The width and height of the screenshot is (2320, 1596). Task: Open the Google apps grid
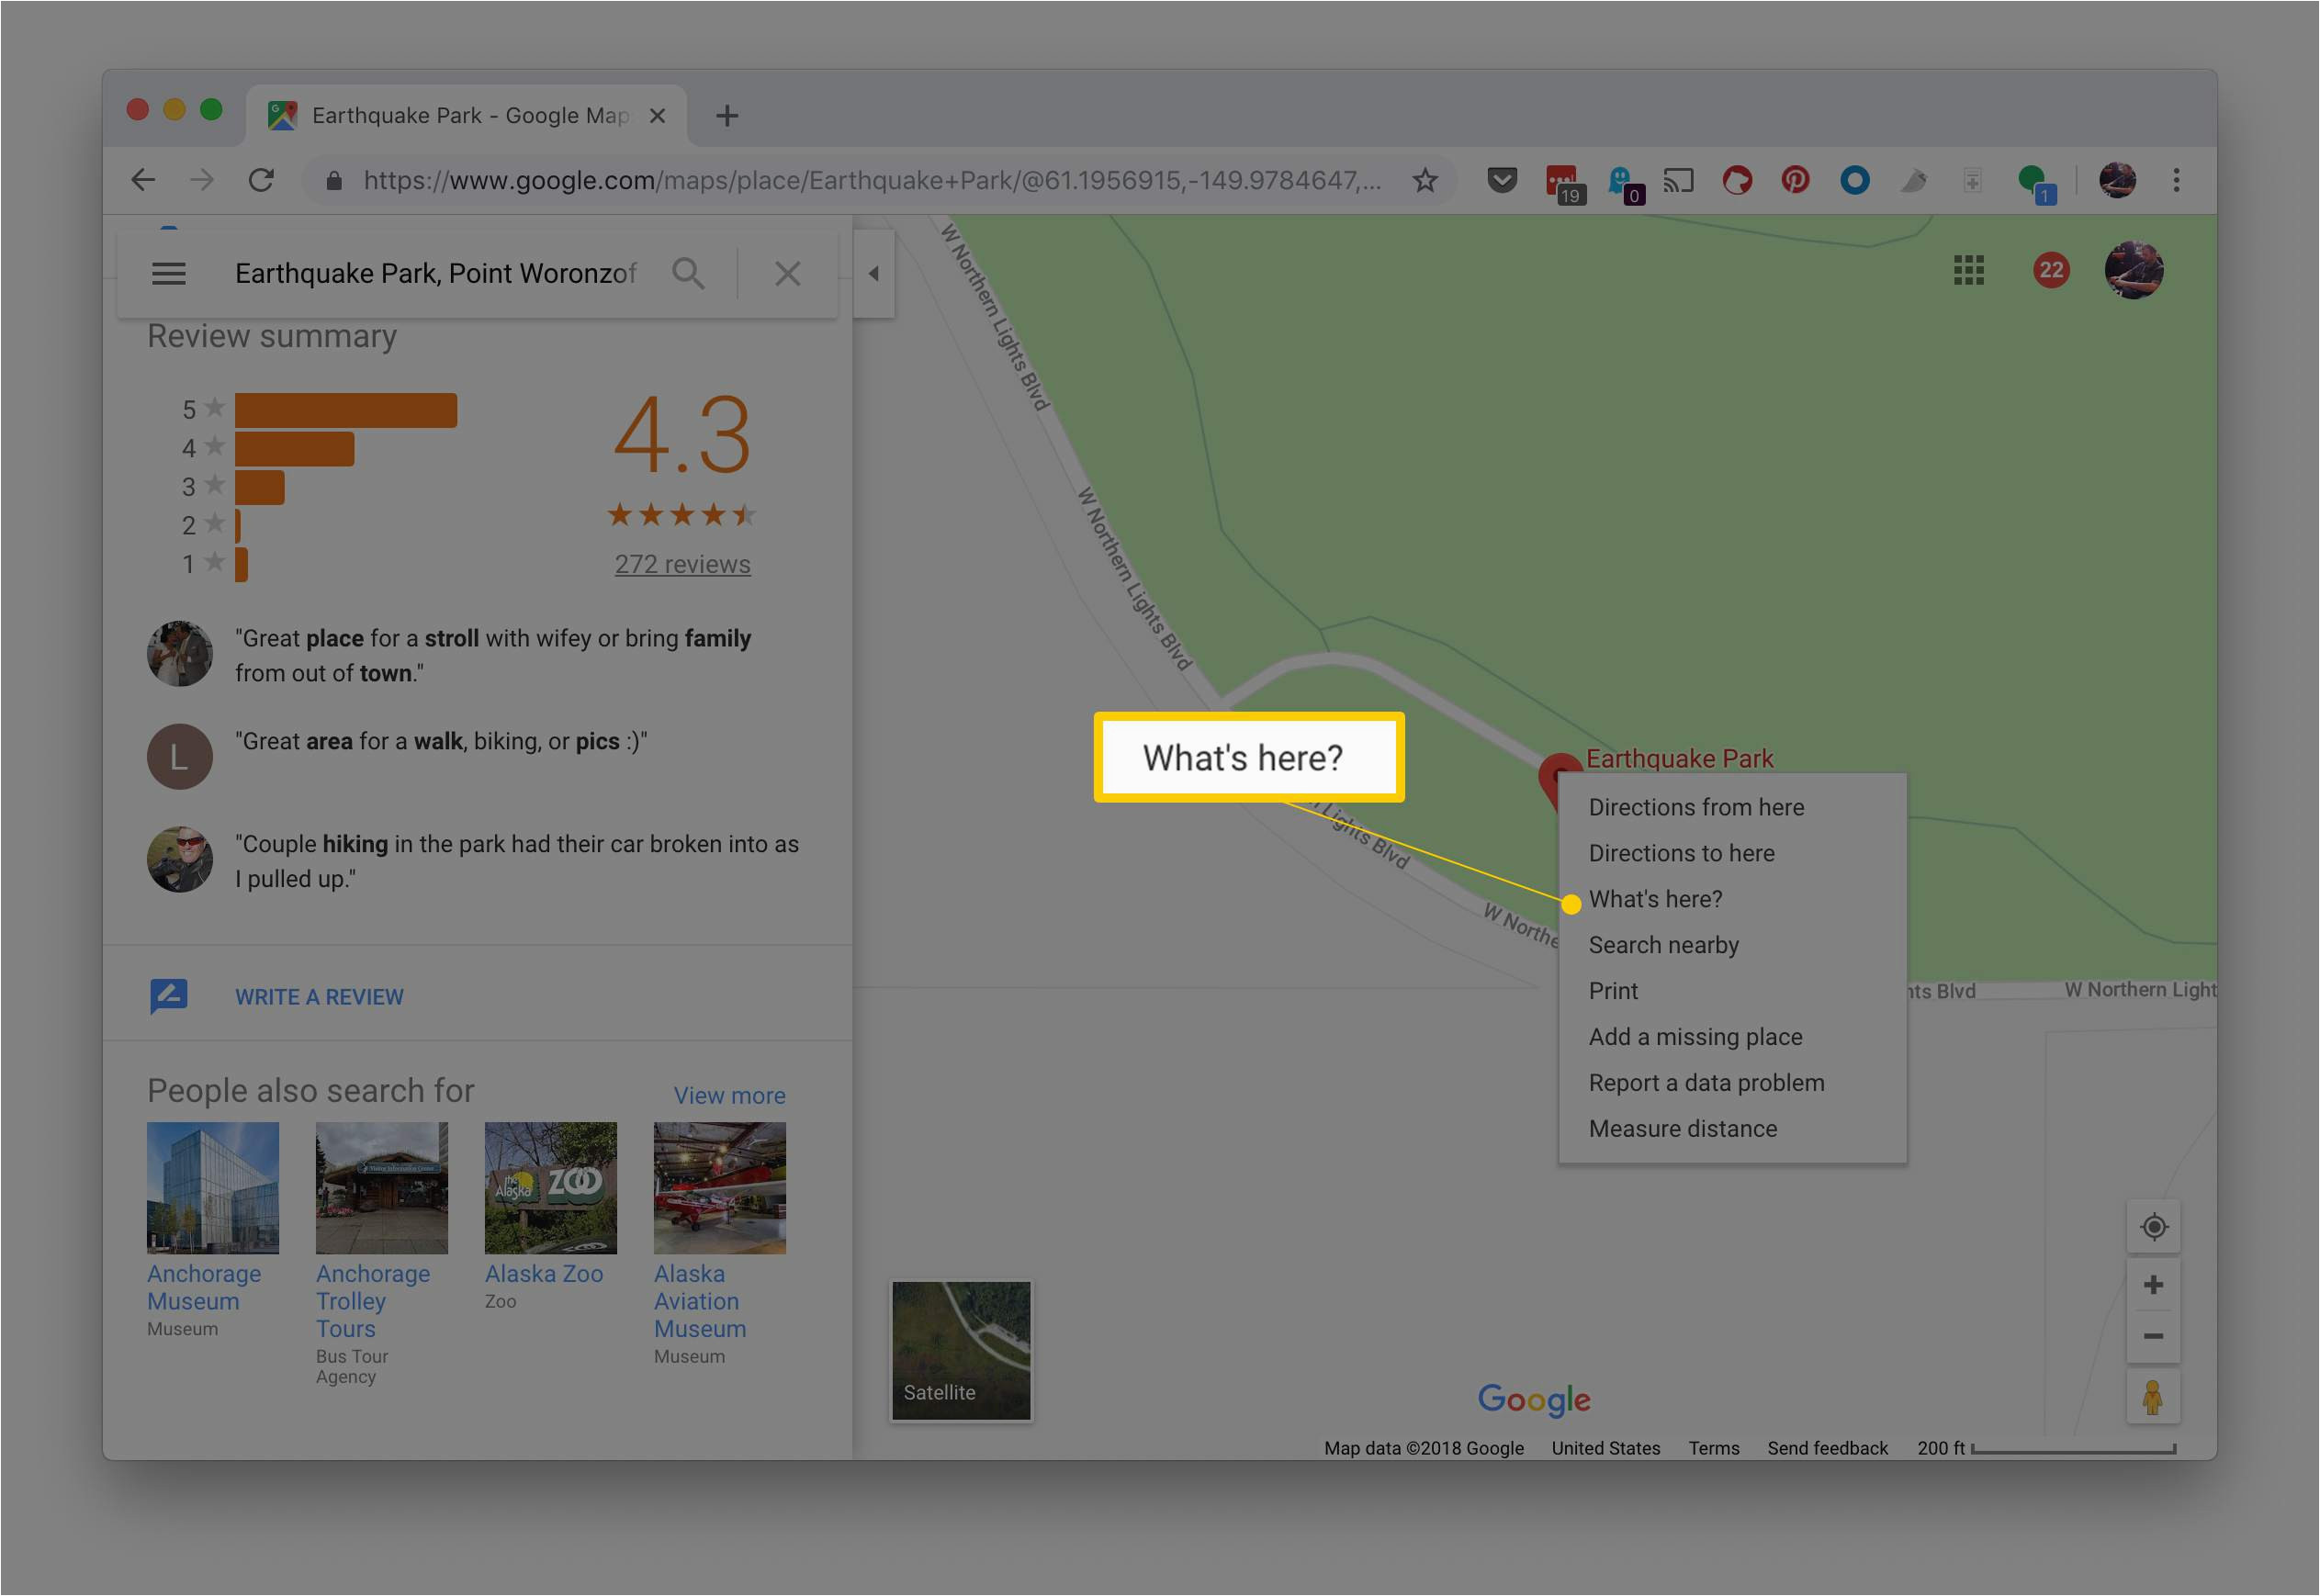point(1968,270)
